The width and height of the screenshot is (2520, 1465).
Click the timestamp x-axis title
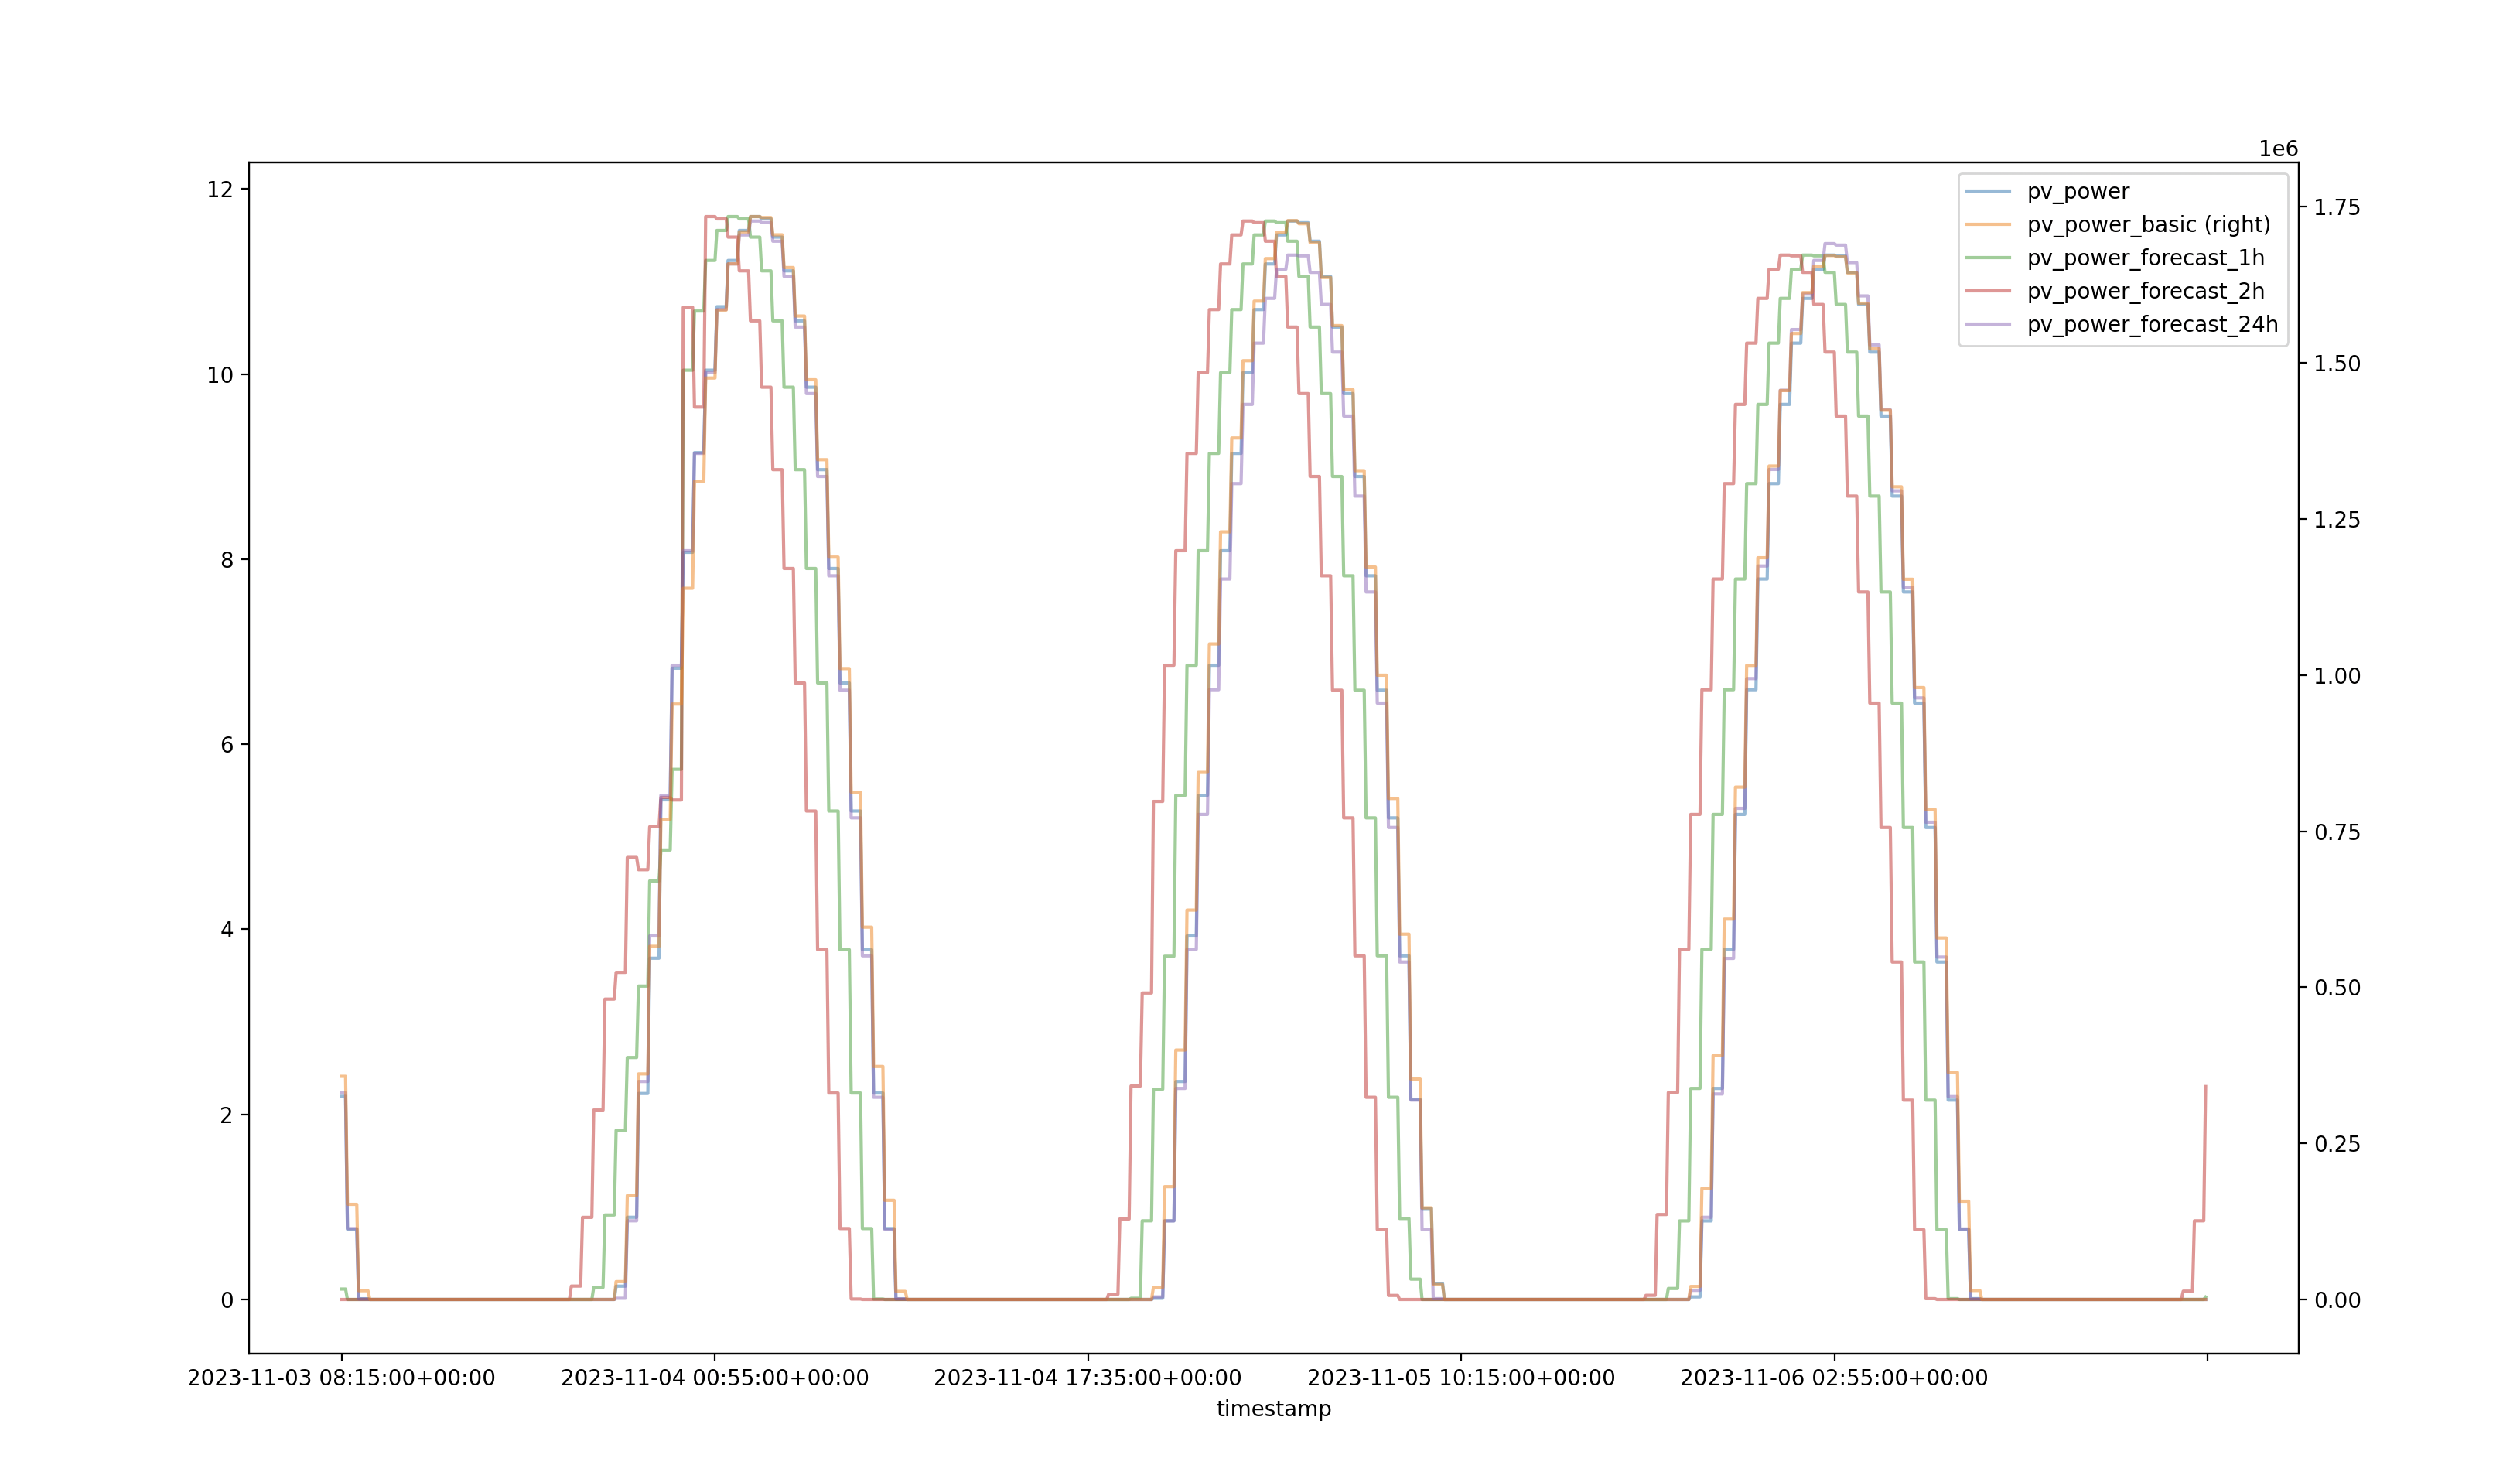[1273, 1409]
